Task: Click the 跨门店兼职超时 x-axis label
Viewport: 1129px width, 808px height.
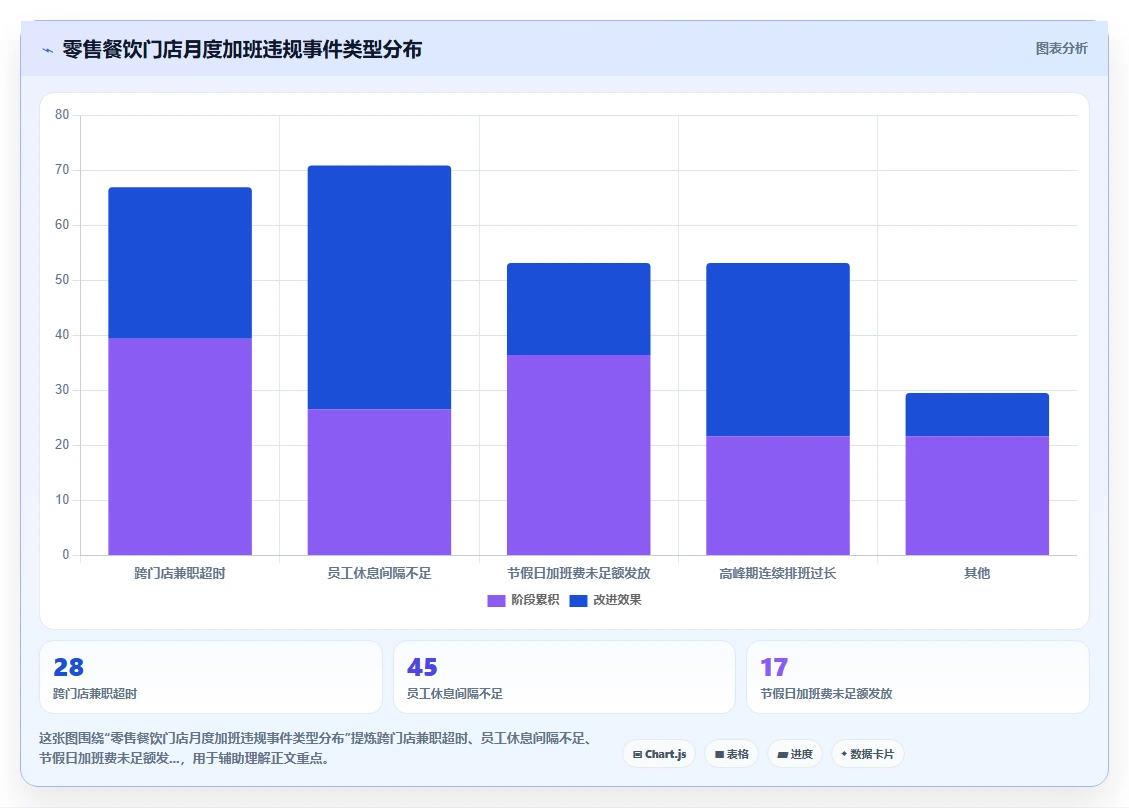Action: pyautogui.click(x=180, y=573)
